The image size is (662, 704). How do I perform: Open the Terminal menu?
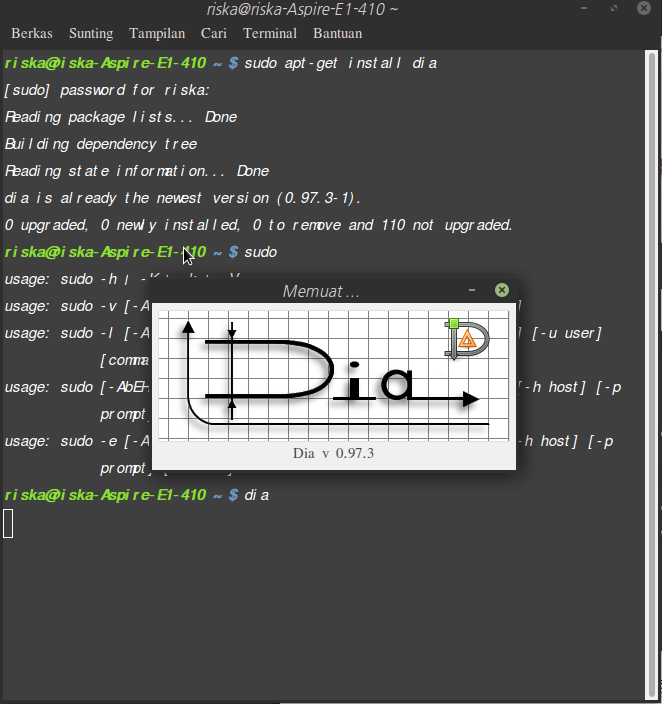[270, 34]
